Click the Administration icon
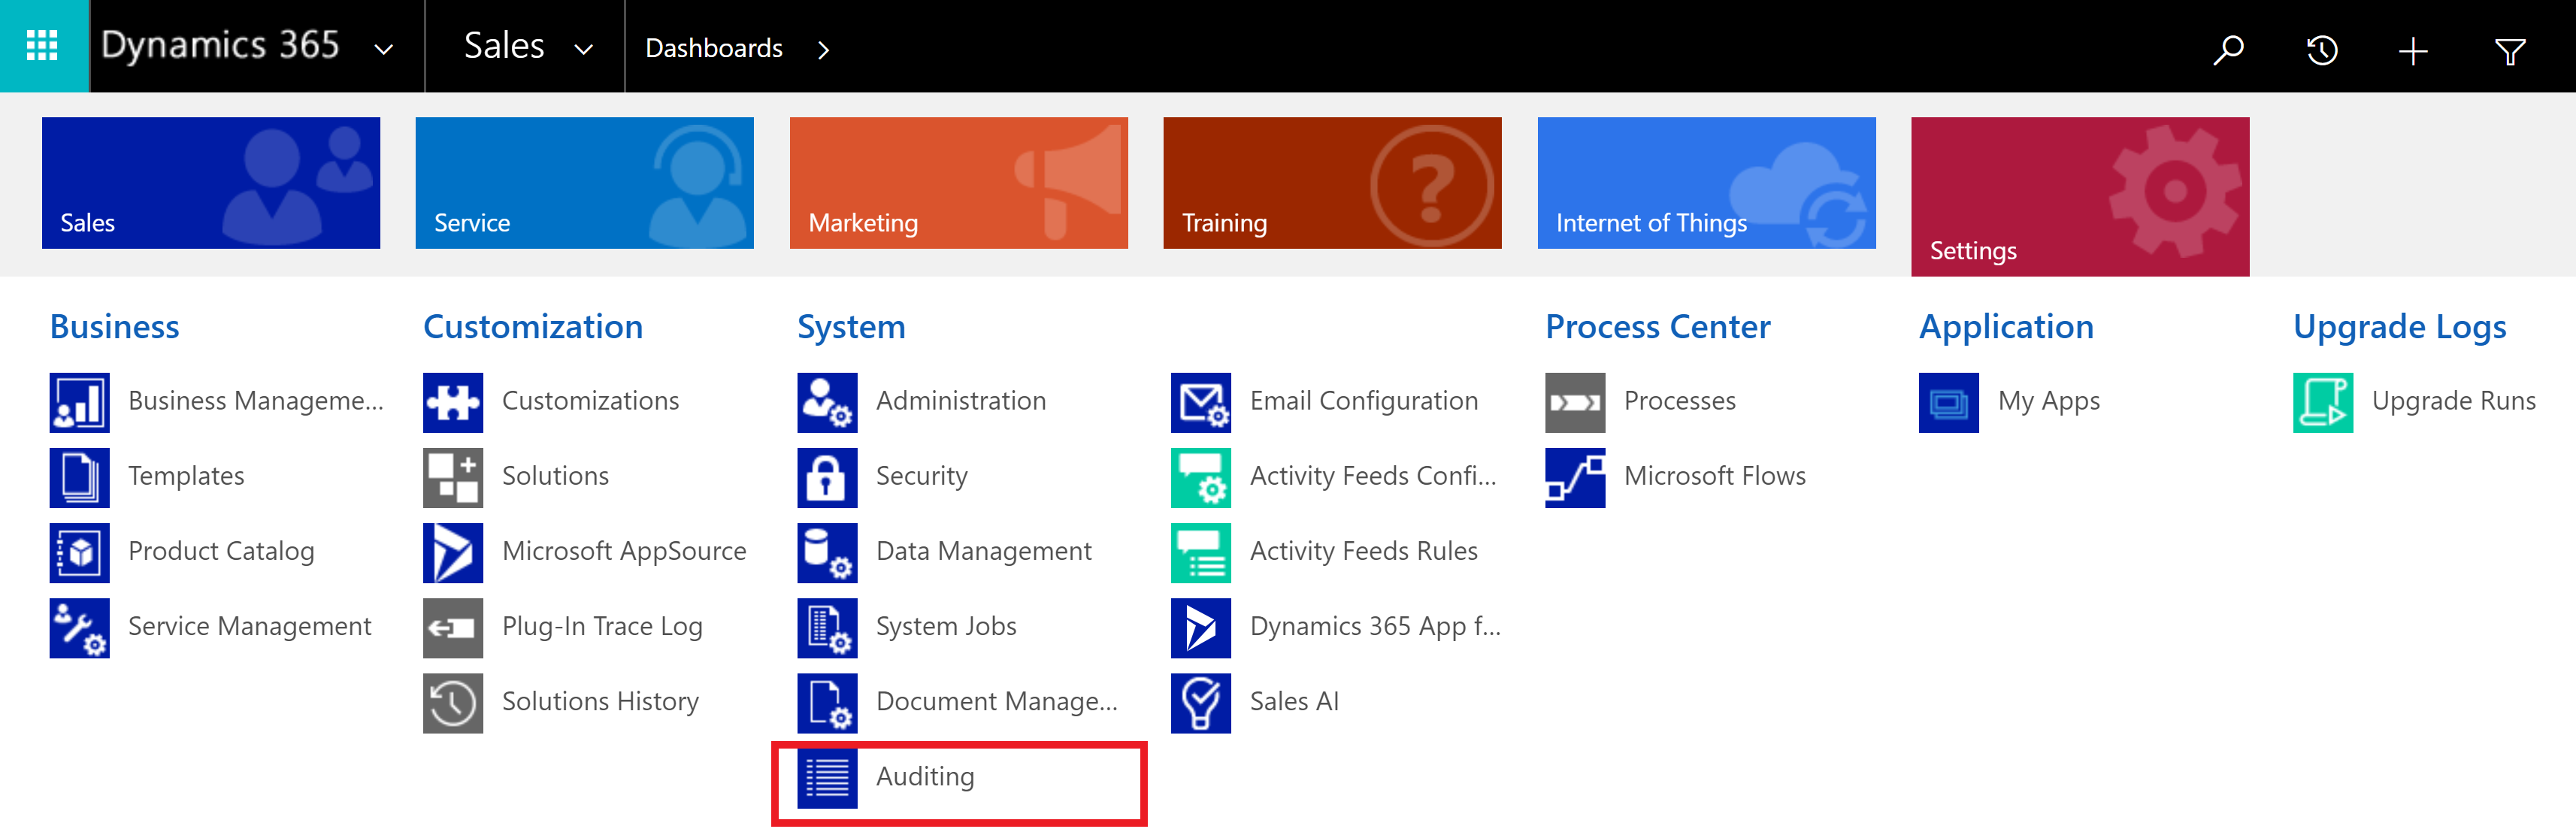The height and width of the screenshot is (832, 2576). (827, 402)
